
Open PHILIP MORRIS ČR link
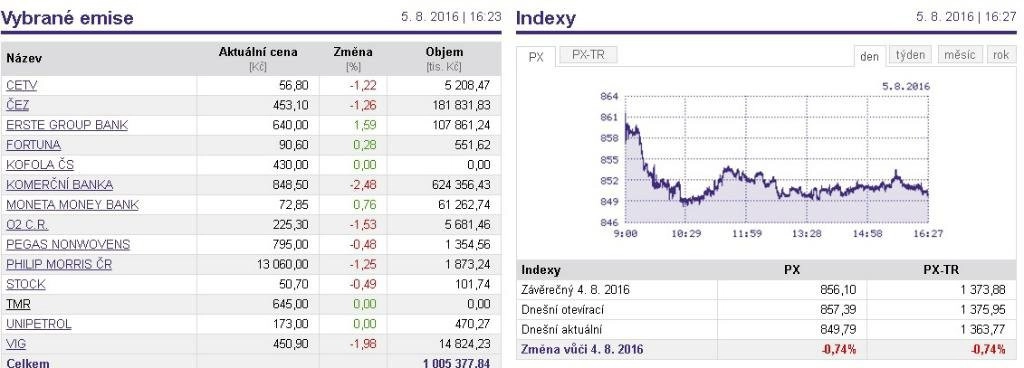click(59, 264)
